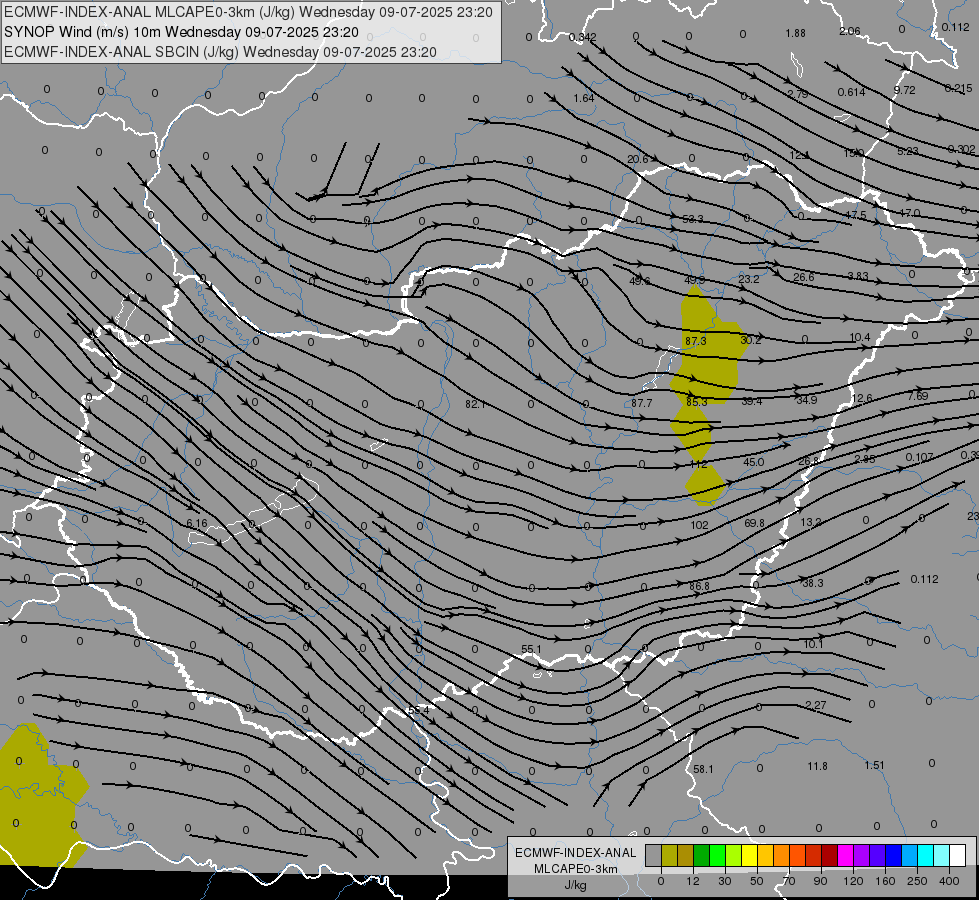
Task: Select map value '69.8'
Action: click(x=754, y=523)
